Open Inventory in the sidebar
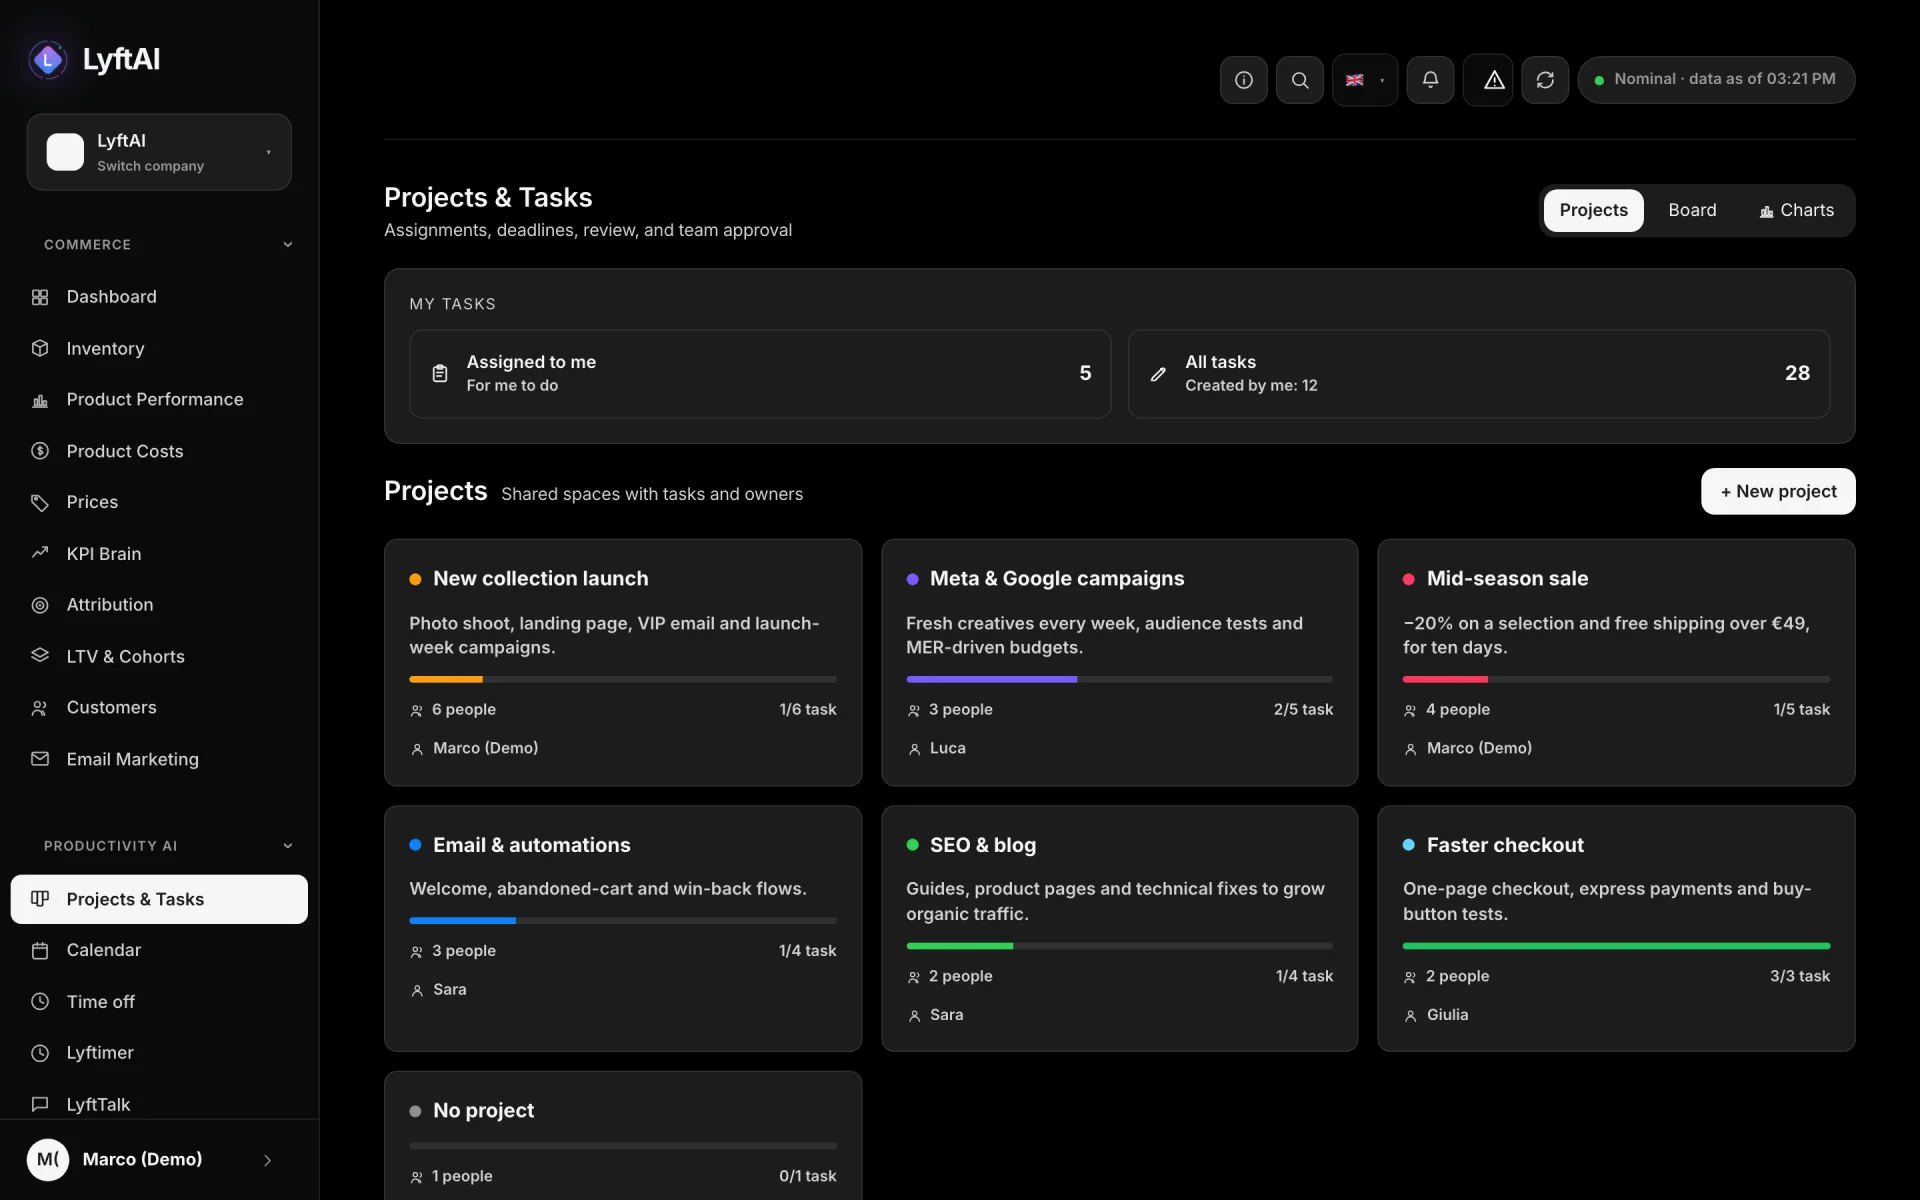Viewport: 1920px width, 1200px height. coord(159,348)
